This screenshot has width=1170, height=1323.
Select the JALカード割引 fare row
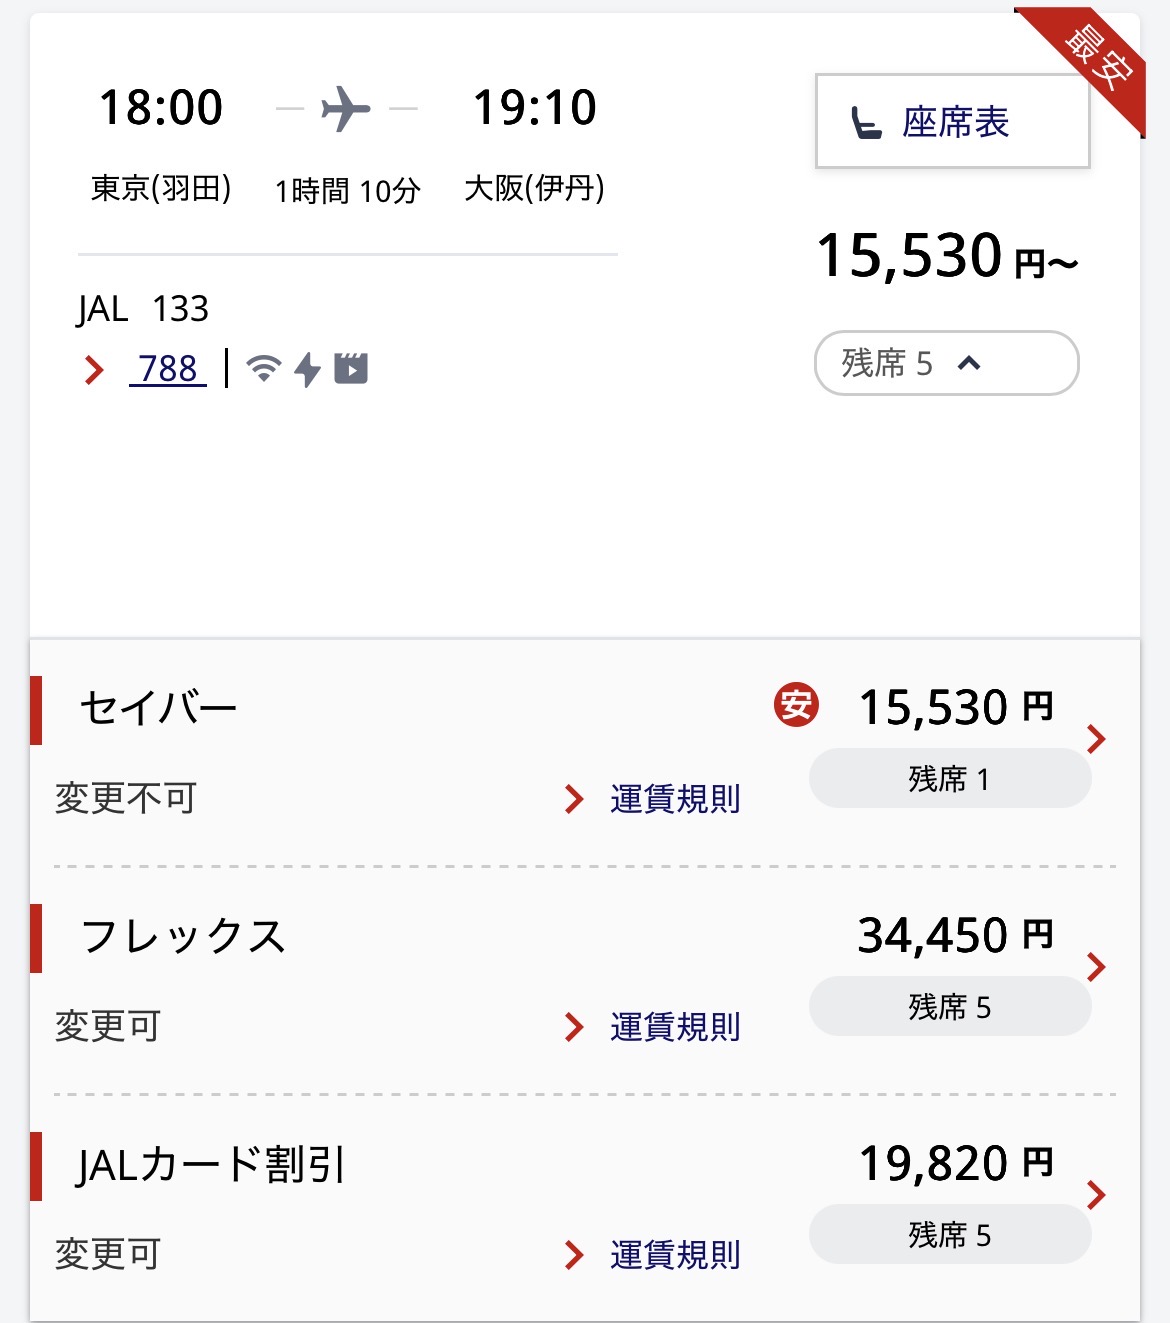pos(1096,1195)
